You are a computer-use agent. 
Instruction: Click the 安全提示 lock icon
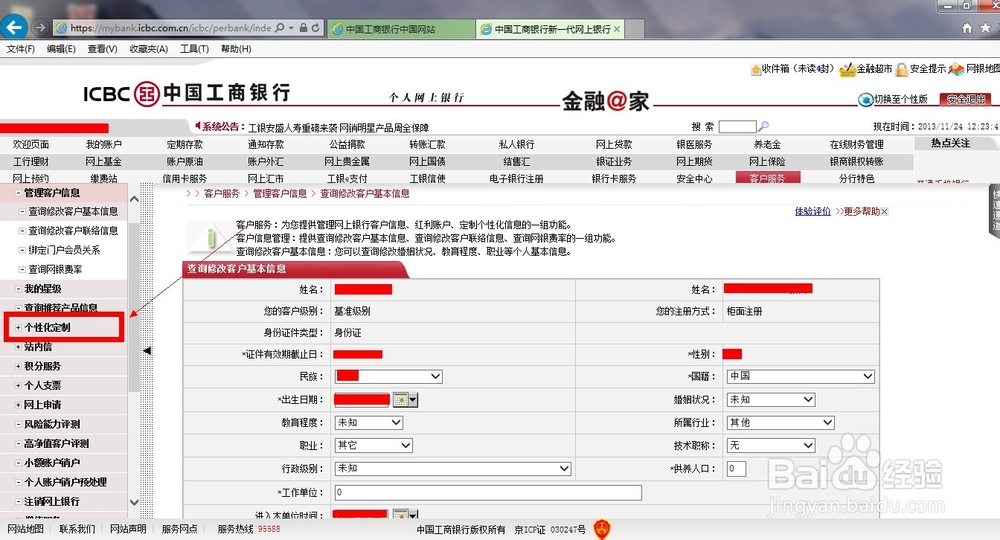pos(902,69)
